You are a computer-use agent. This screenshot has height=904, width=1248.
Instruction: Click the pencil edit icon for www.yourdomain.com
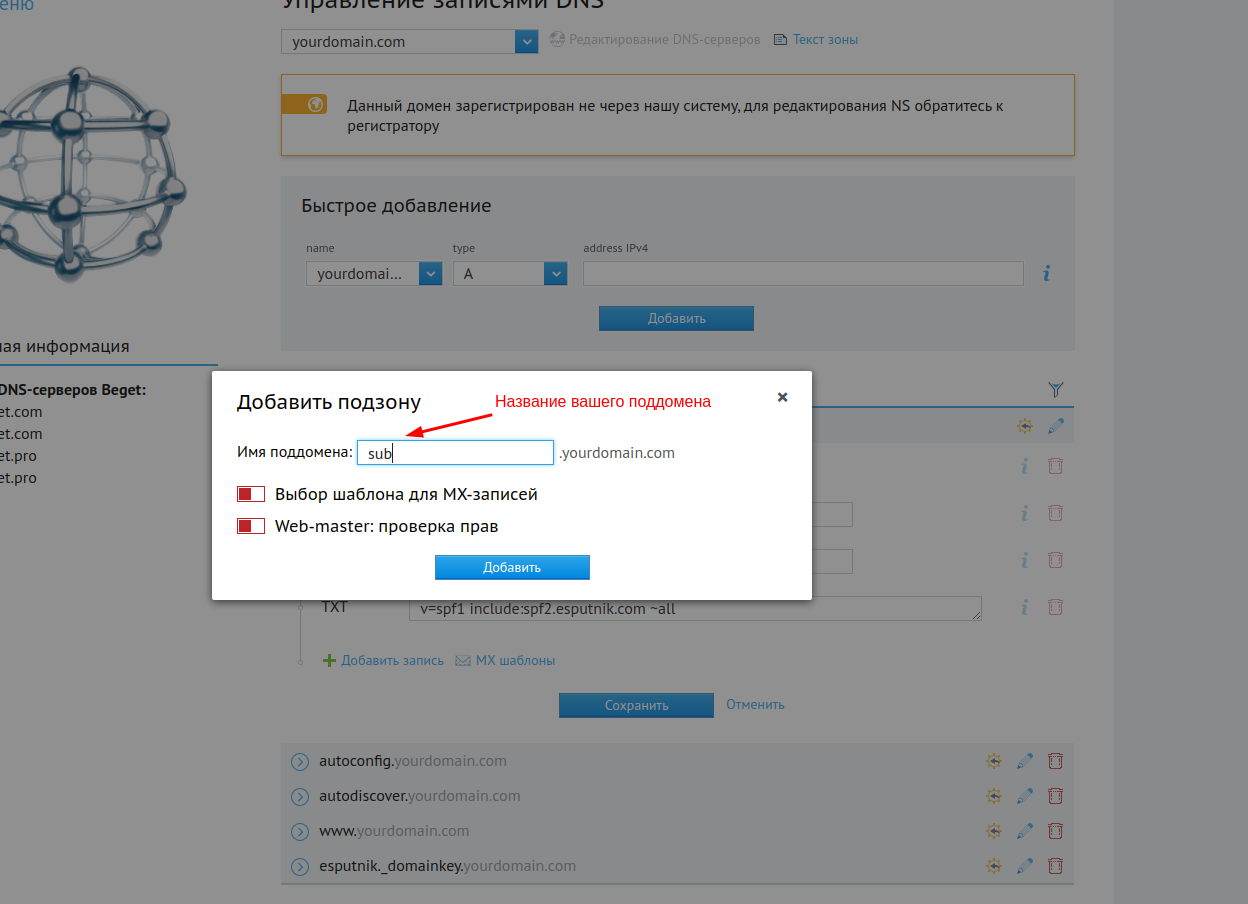coord(1024,831)
